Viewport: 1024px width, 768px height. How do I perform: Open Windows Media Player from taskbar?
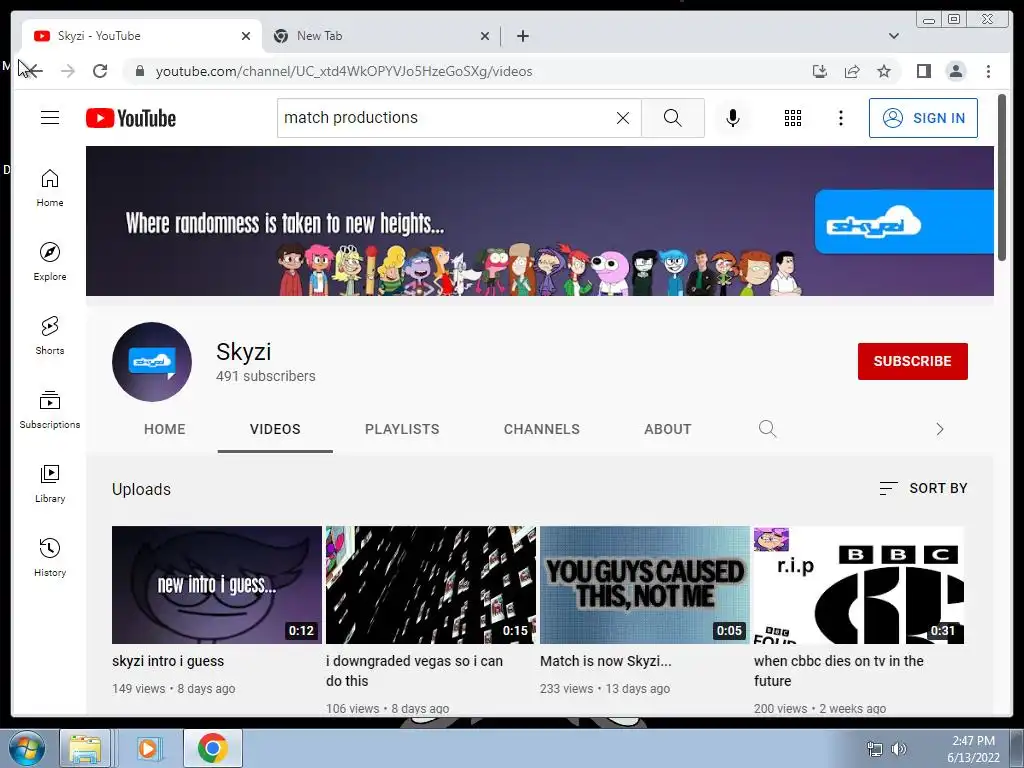[149, 748]
